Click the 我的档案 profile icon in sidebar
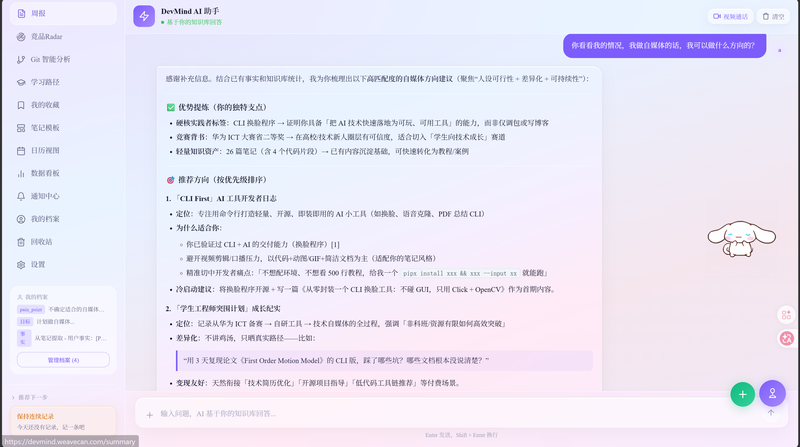 (21, 219)
